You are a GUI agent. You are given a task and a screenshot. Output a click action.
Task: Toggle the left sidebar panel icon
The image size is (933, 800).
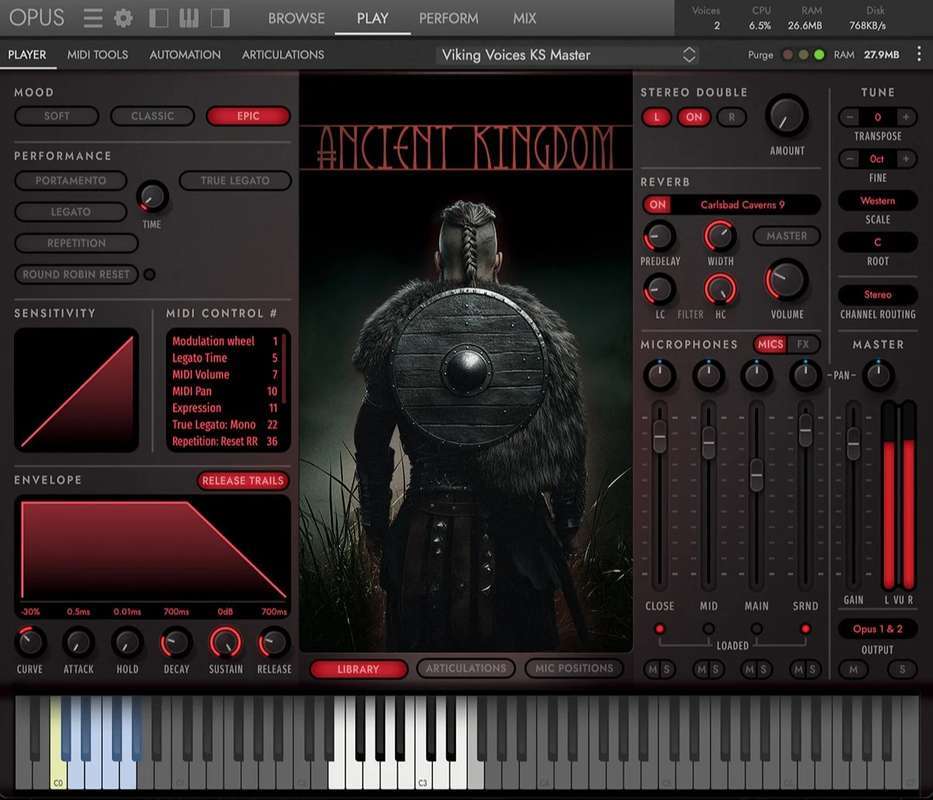[x=158, y=18]
